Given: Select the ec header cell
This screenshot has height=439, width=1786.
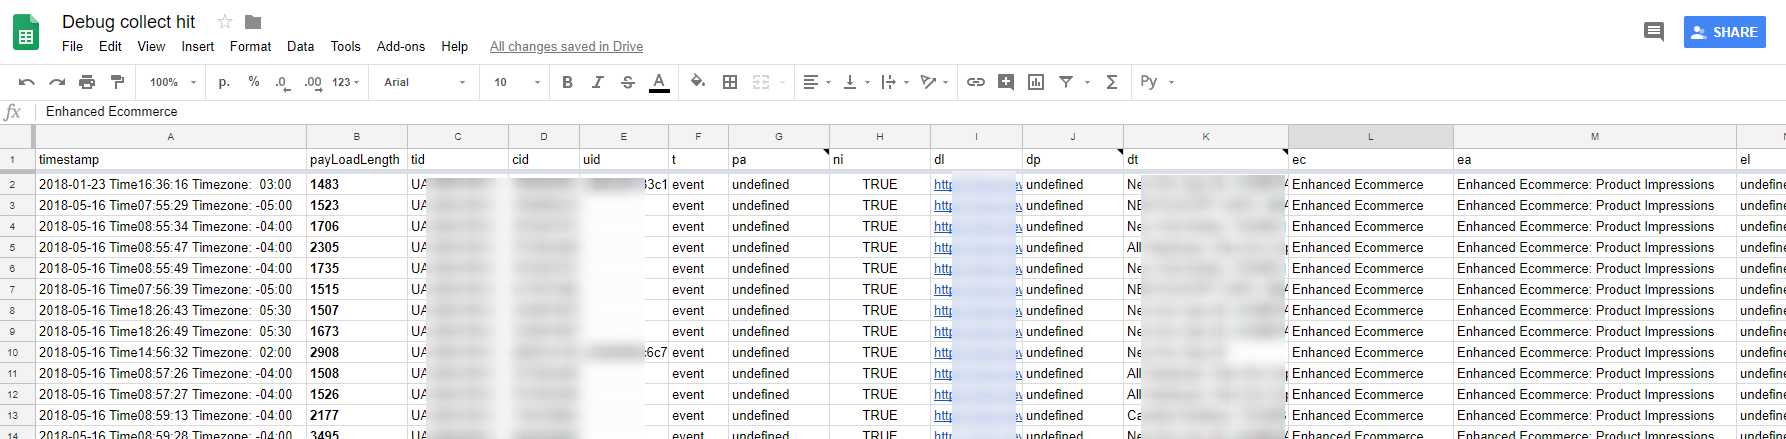Looking at the screenshot, I should click(1370, 159).
